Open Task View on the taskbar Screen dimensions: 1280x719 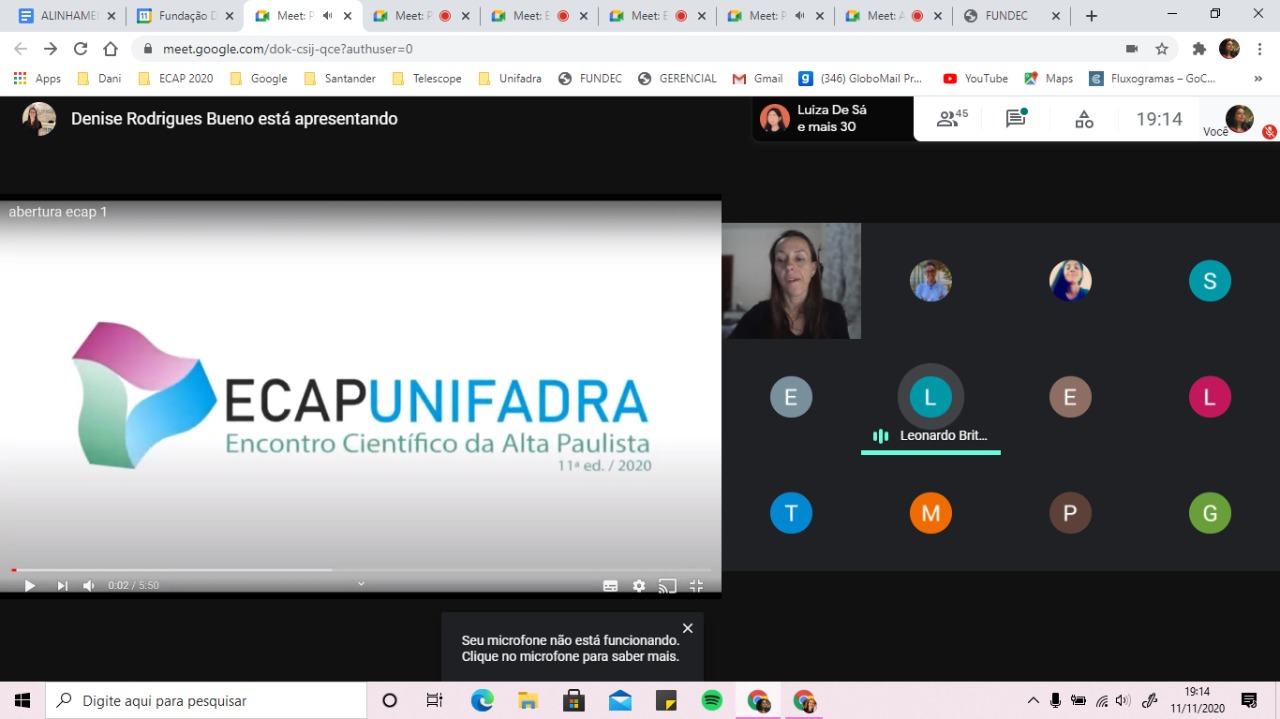click(434, 700)
